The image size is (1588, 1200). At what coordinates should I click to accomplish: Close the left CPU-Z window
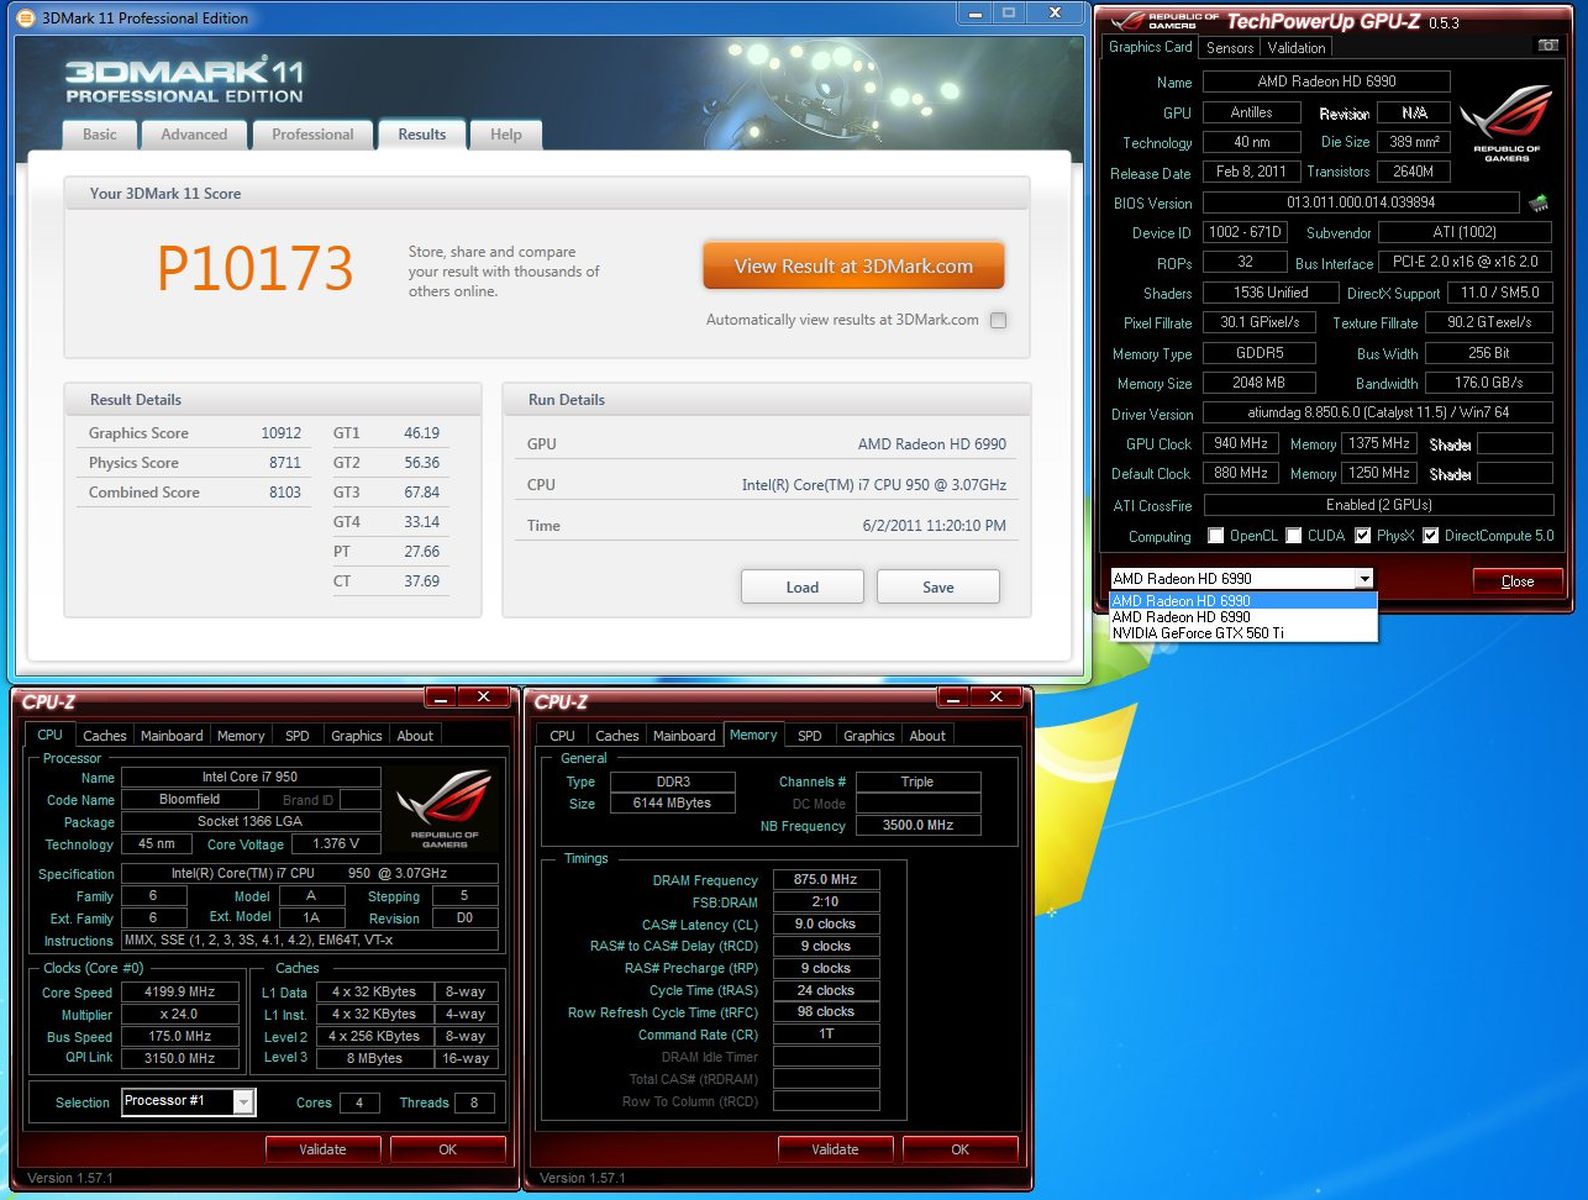(x=483, y=696)
